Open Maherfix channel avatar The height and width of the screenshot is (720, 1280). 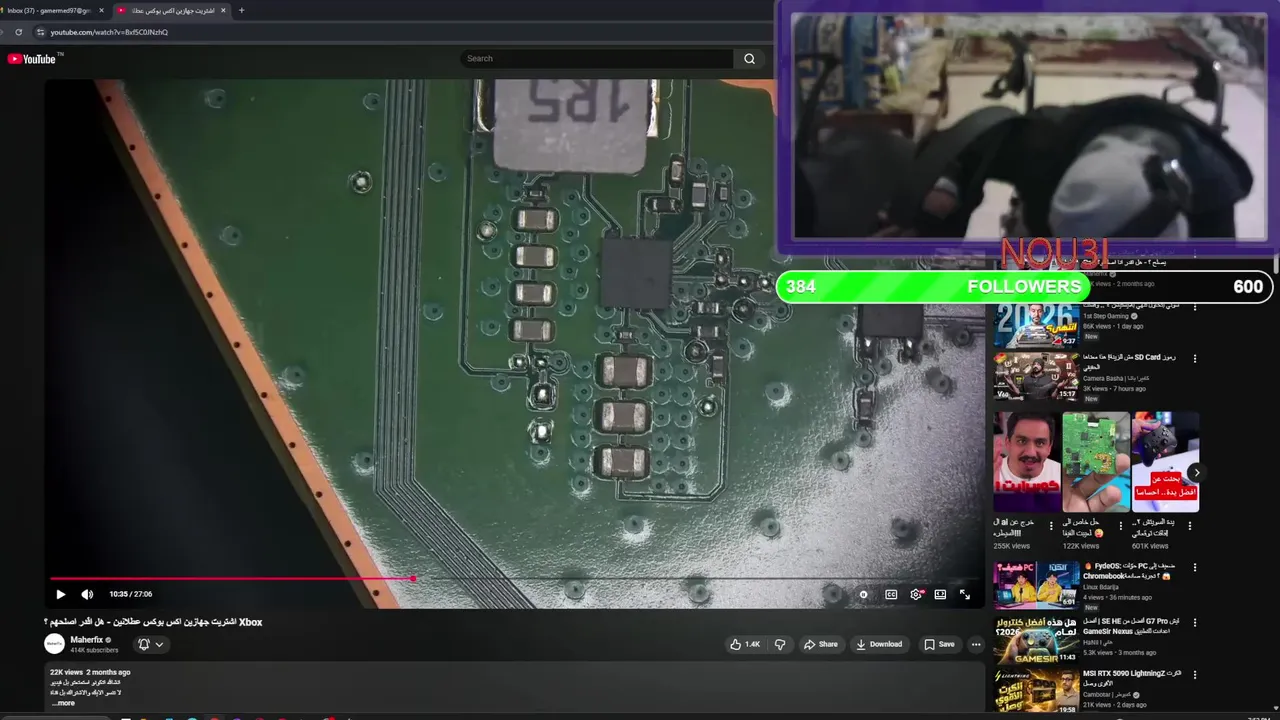54,644
